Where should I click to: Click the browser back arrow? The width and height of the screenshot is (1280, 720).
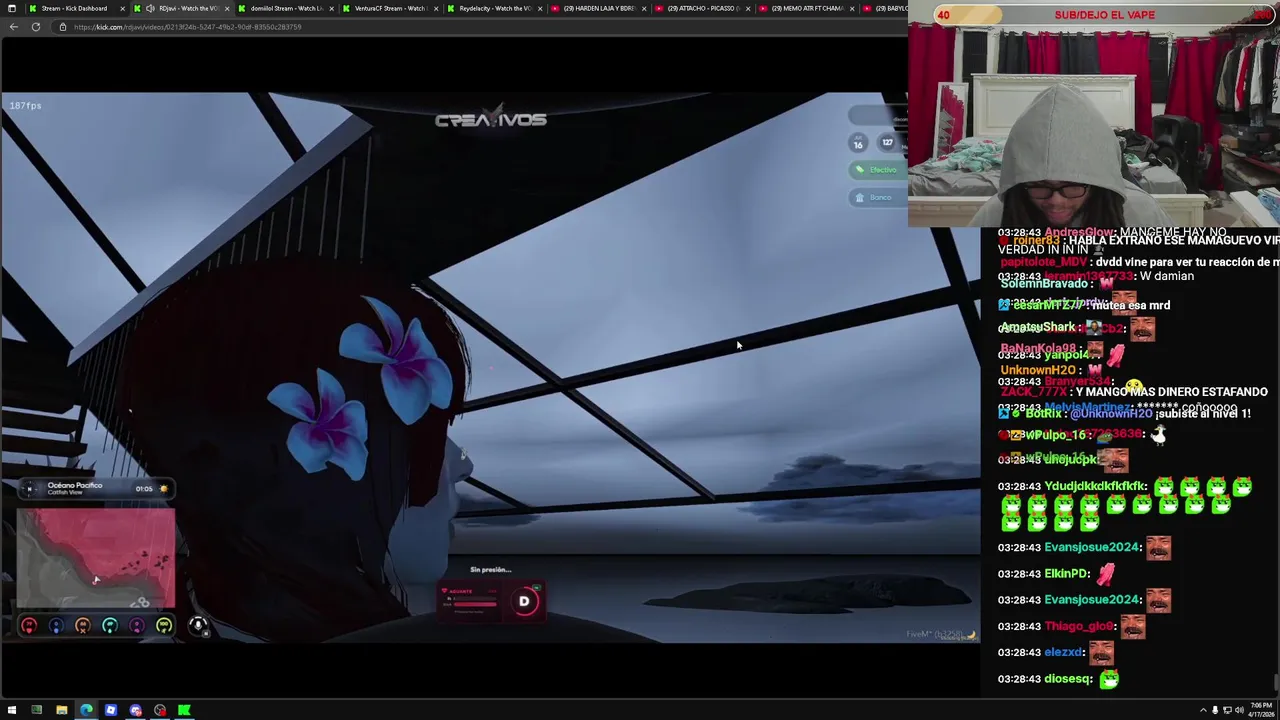click(13, 27)
